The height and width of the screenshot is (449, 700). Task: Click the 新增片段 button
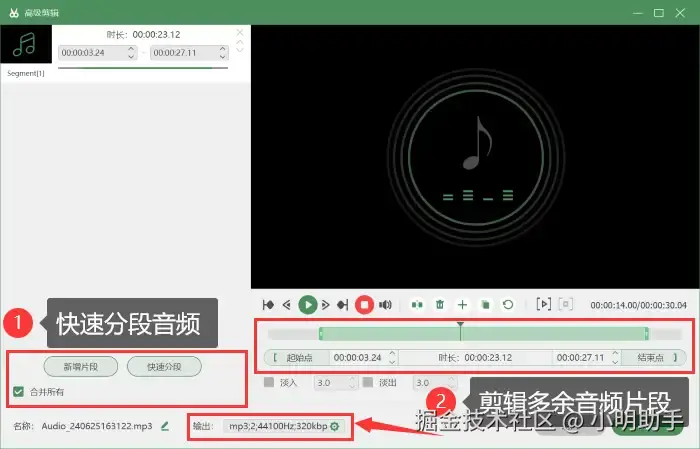point(81,367)
